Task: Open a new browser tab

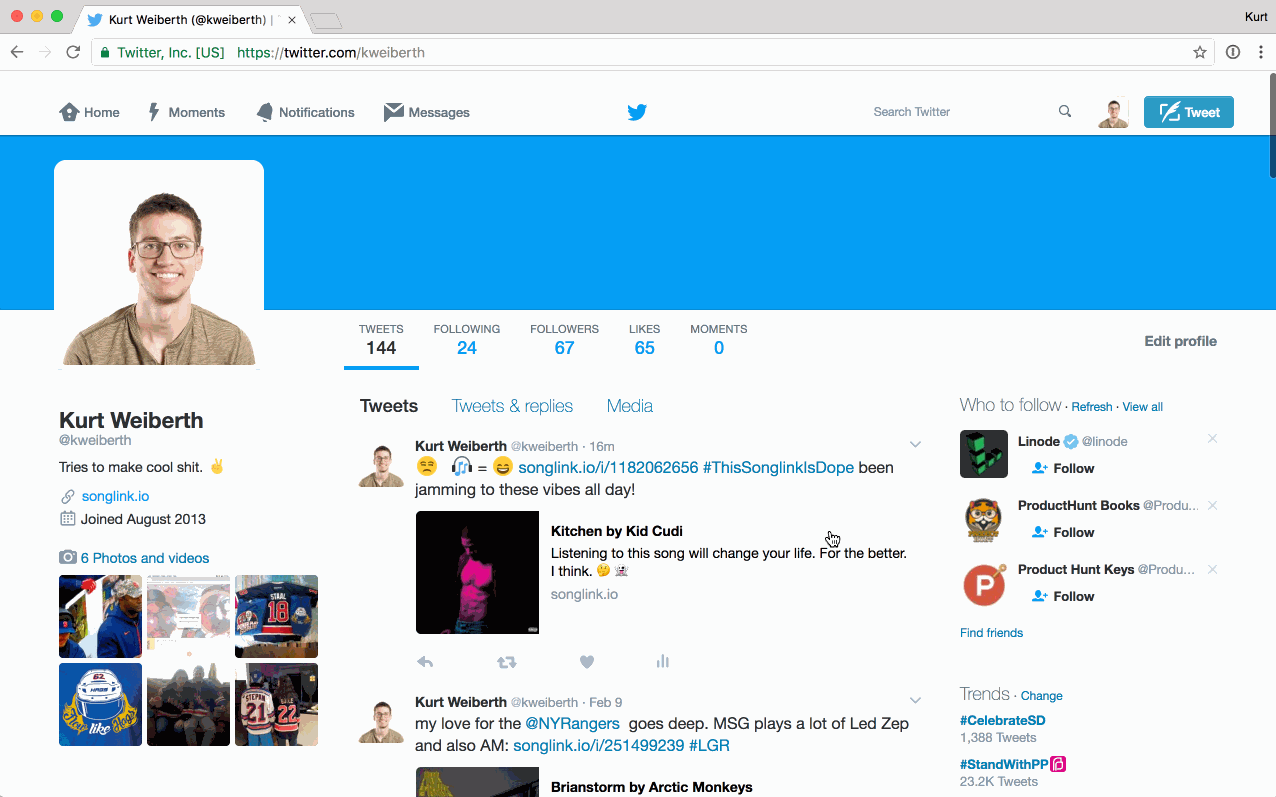Action: [326, 20]
